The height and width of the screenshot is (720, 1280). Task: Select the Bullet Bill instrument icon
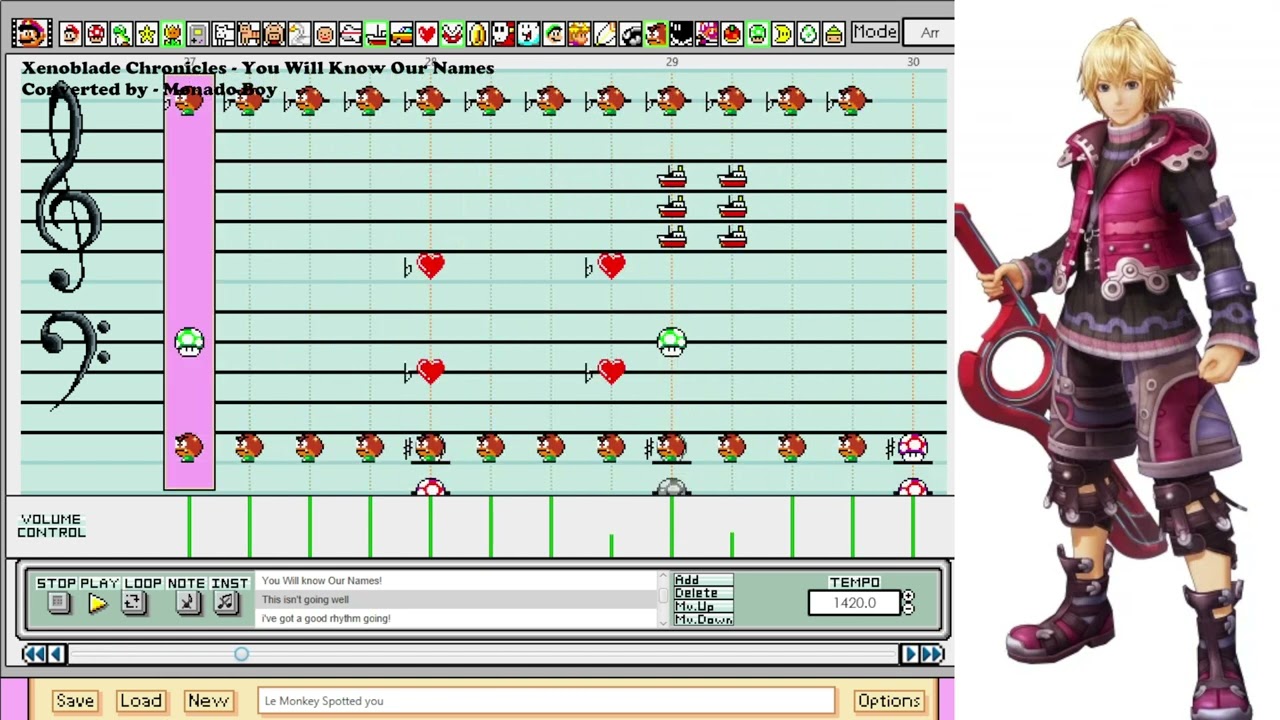pyautogui.click(x=630, y=34)
